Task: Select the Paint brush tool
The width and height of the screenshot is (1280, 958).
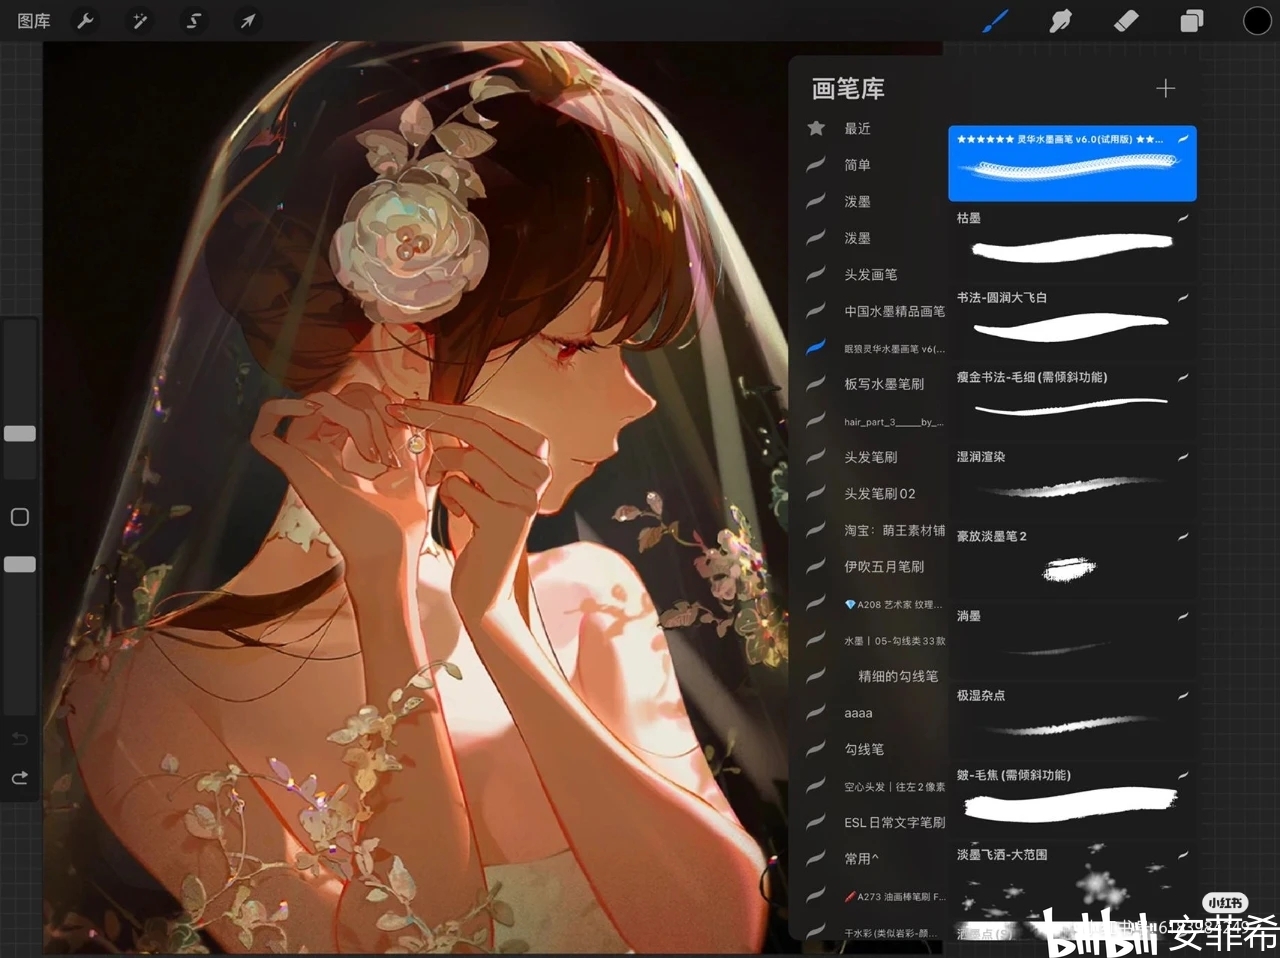Action: pos(996,20)
